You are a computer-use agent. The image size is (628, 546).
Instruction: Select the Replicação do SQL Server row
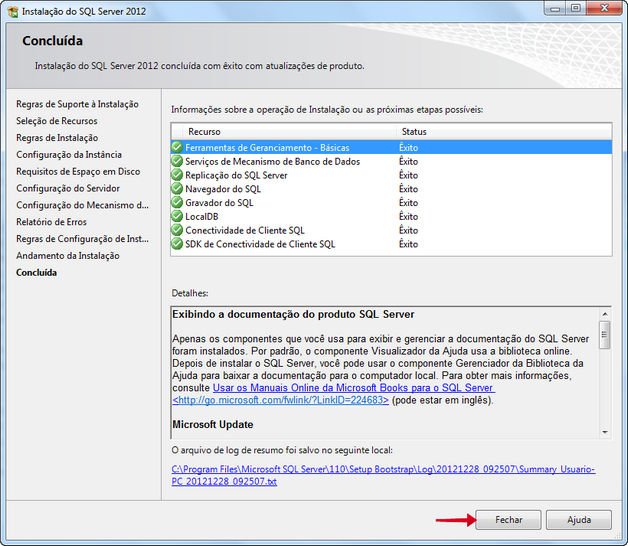pyautogui.click(x=391, y=175)
